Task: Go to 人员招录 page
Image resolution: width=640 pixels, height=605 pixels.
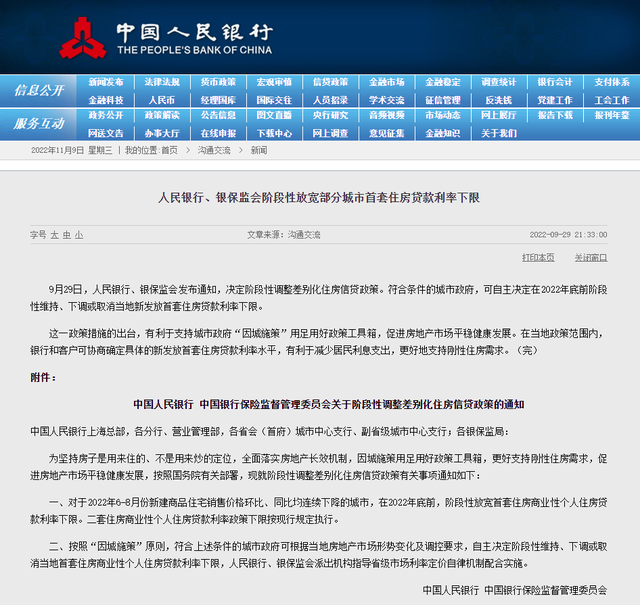Action: 331,100
